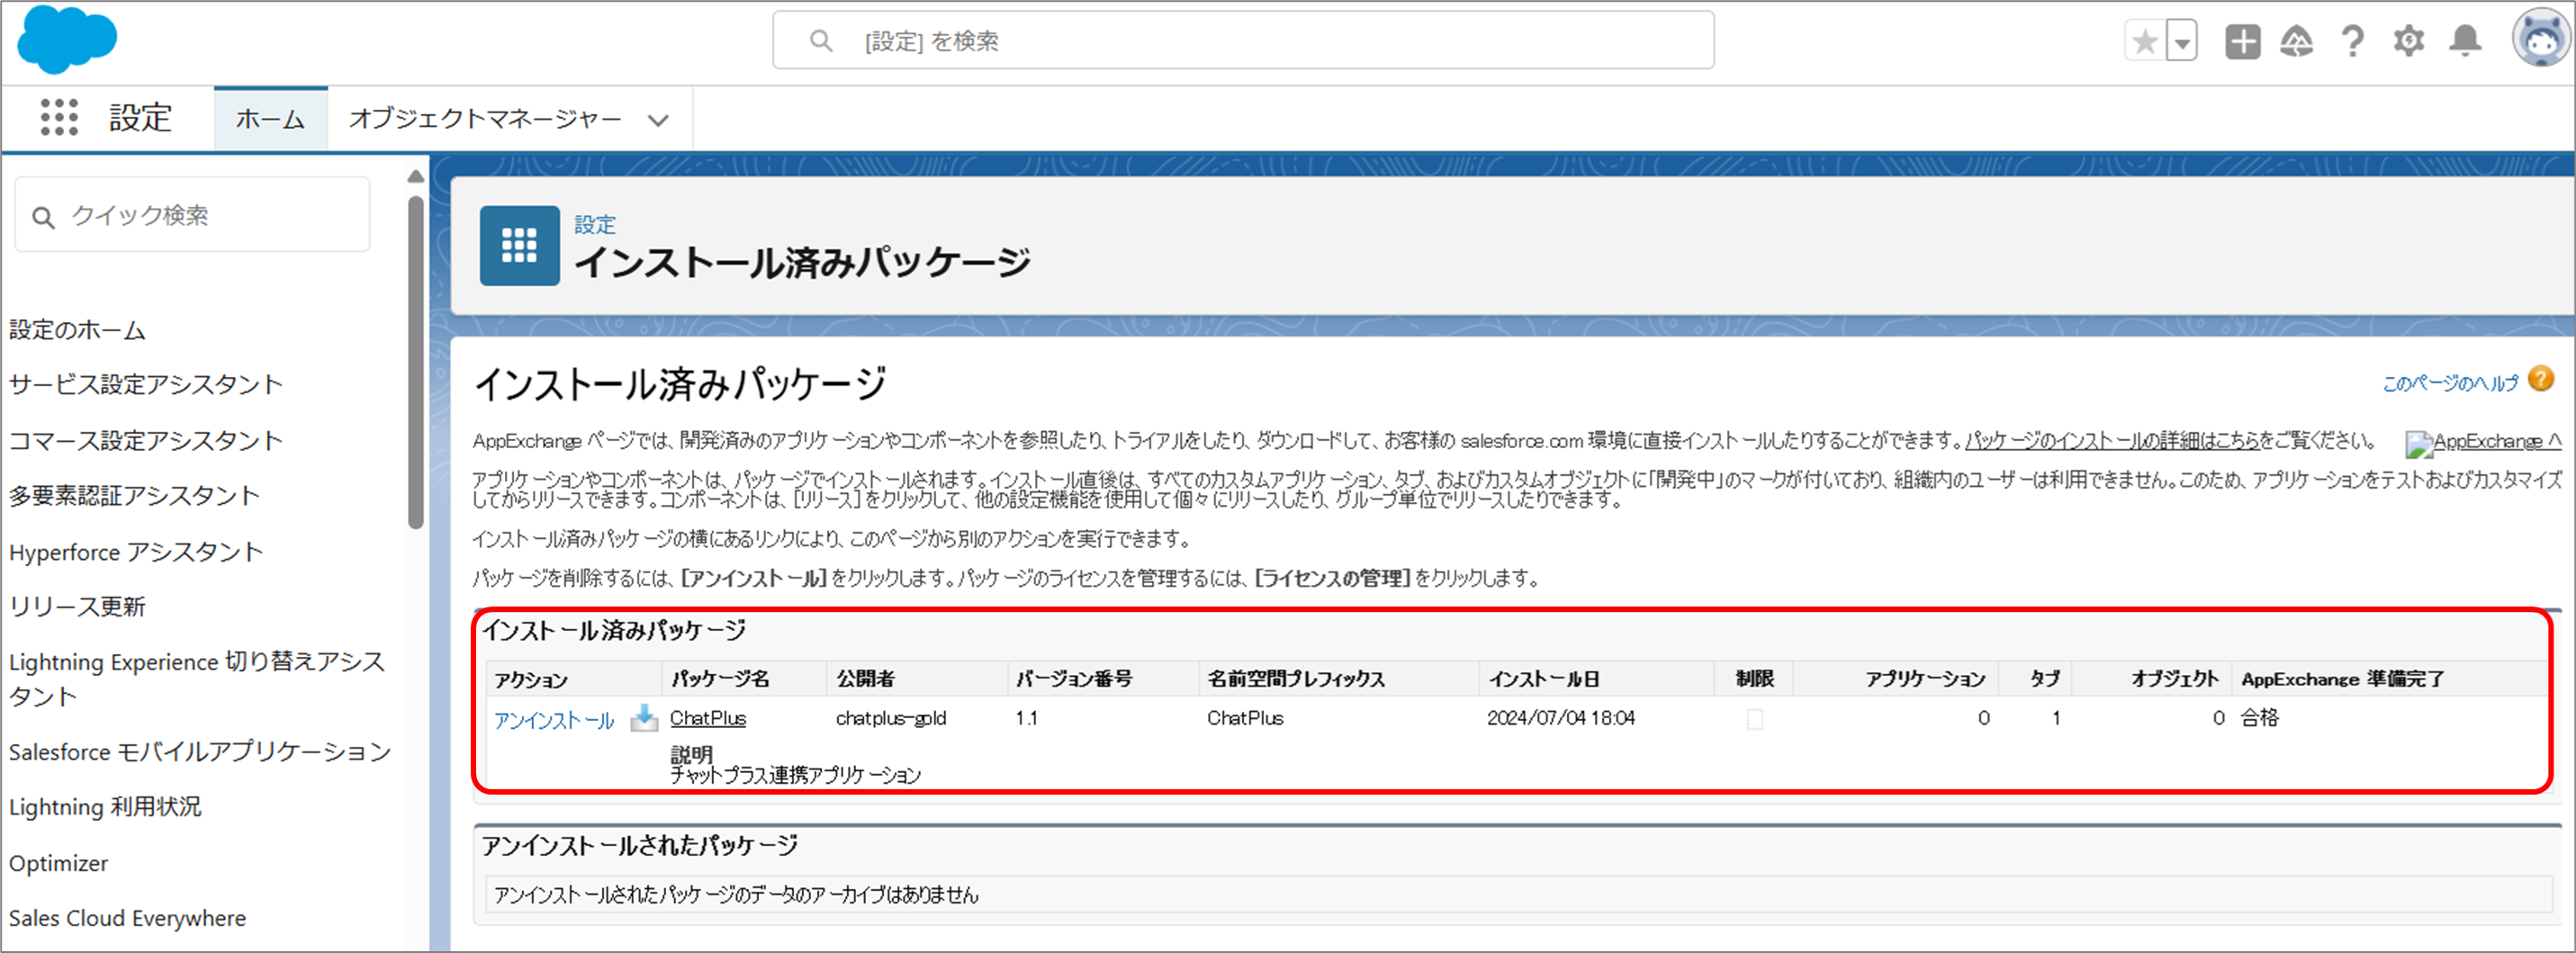Viewport: 2576px width, 953px height.
Task: Click the Salesforce cloud logo
Action: click(67, 39)
